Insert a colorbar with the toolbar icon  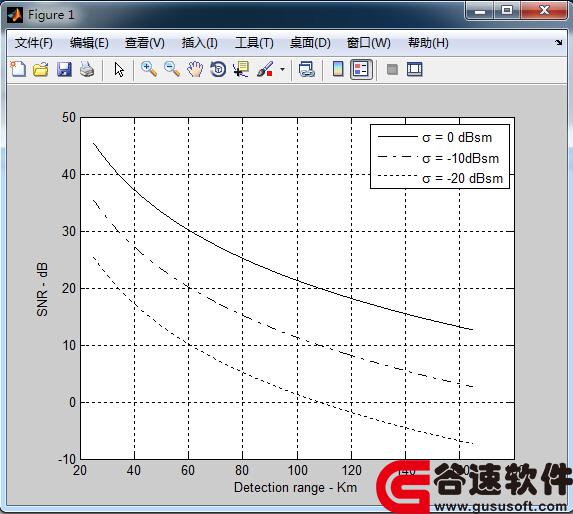coord(338,69)
